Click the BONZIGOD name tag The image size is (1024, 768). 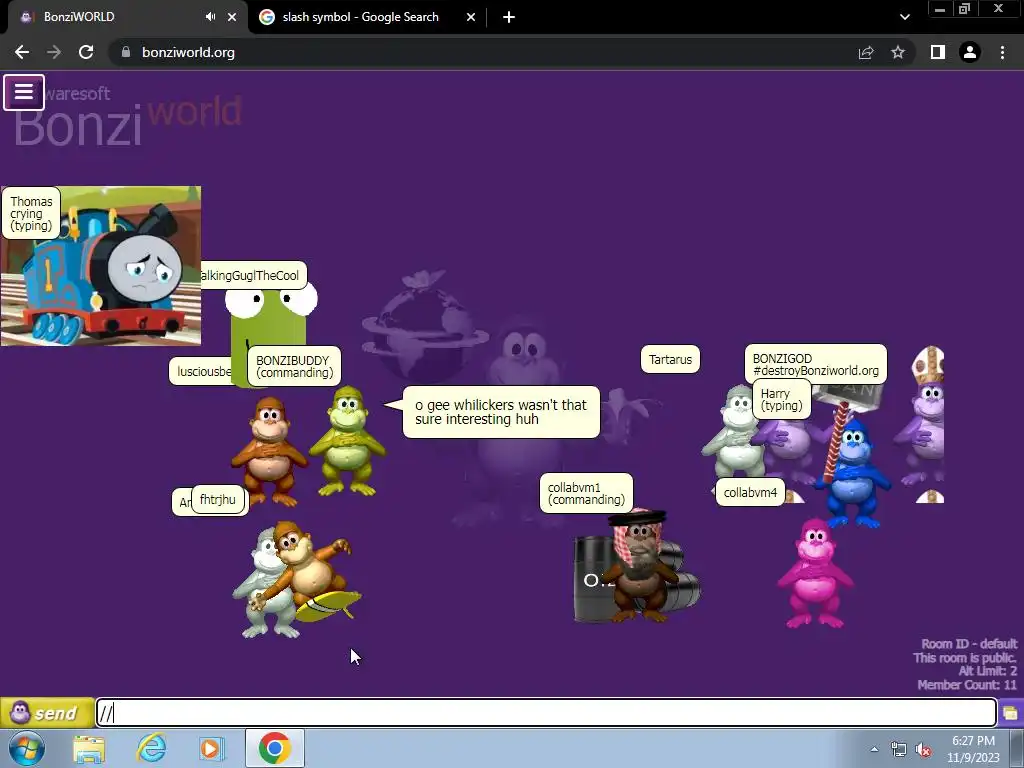click(816, 364)
